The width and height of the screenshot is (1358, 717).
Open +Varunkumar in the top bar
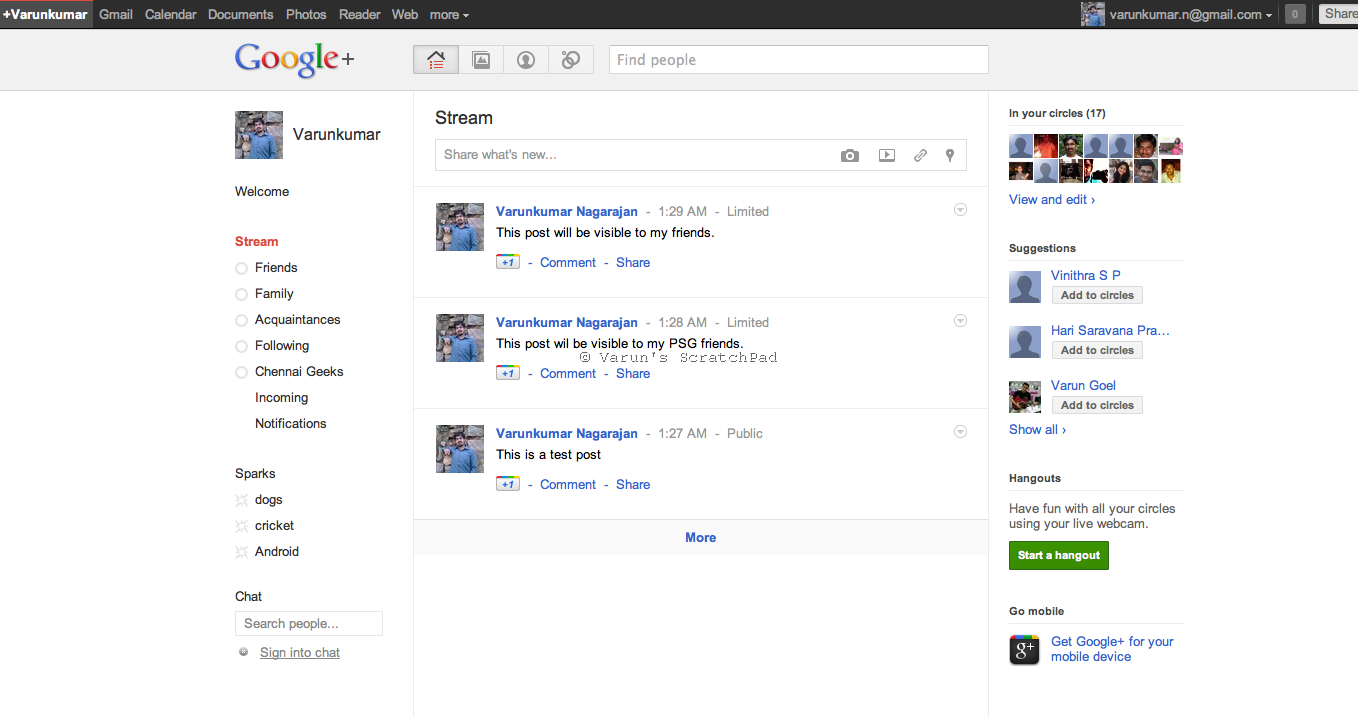click(x=45, y=14)
